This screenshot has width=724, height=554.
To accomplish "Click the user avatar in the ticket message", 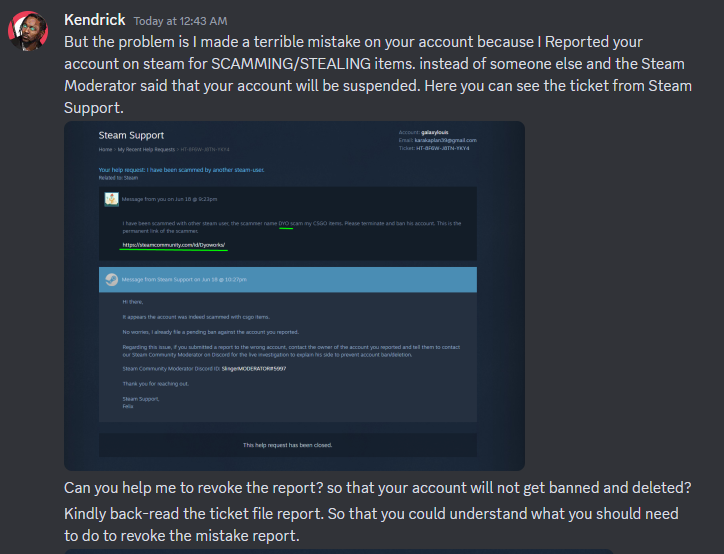I will (x=111, y=199).
